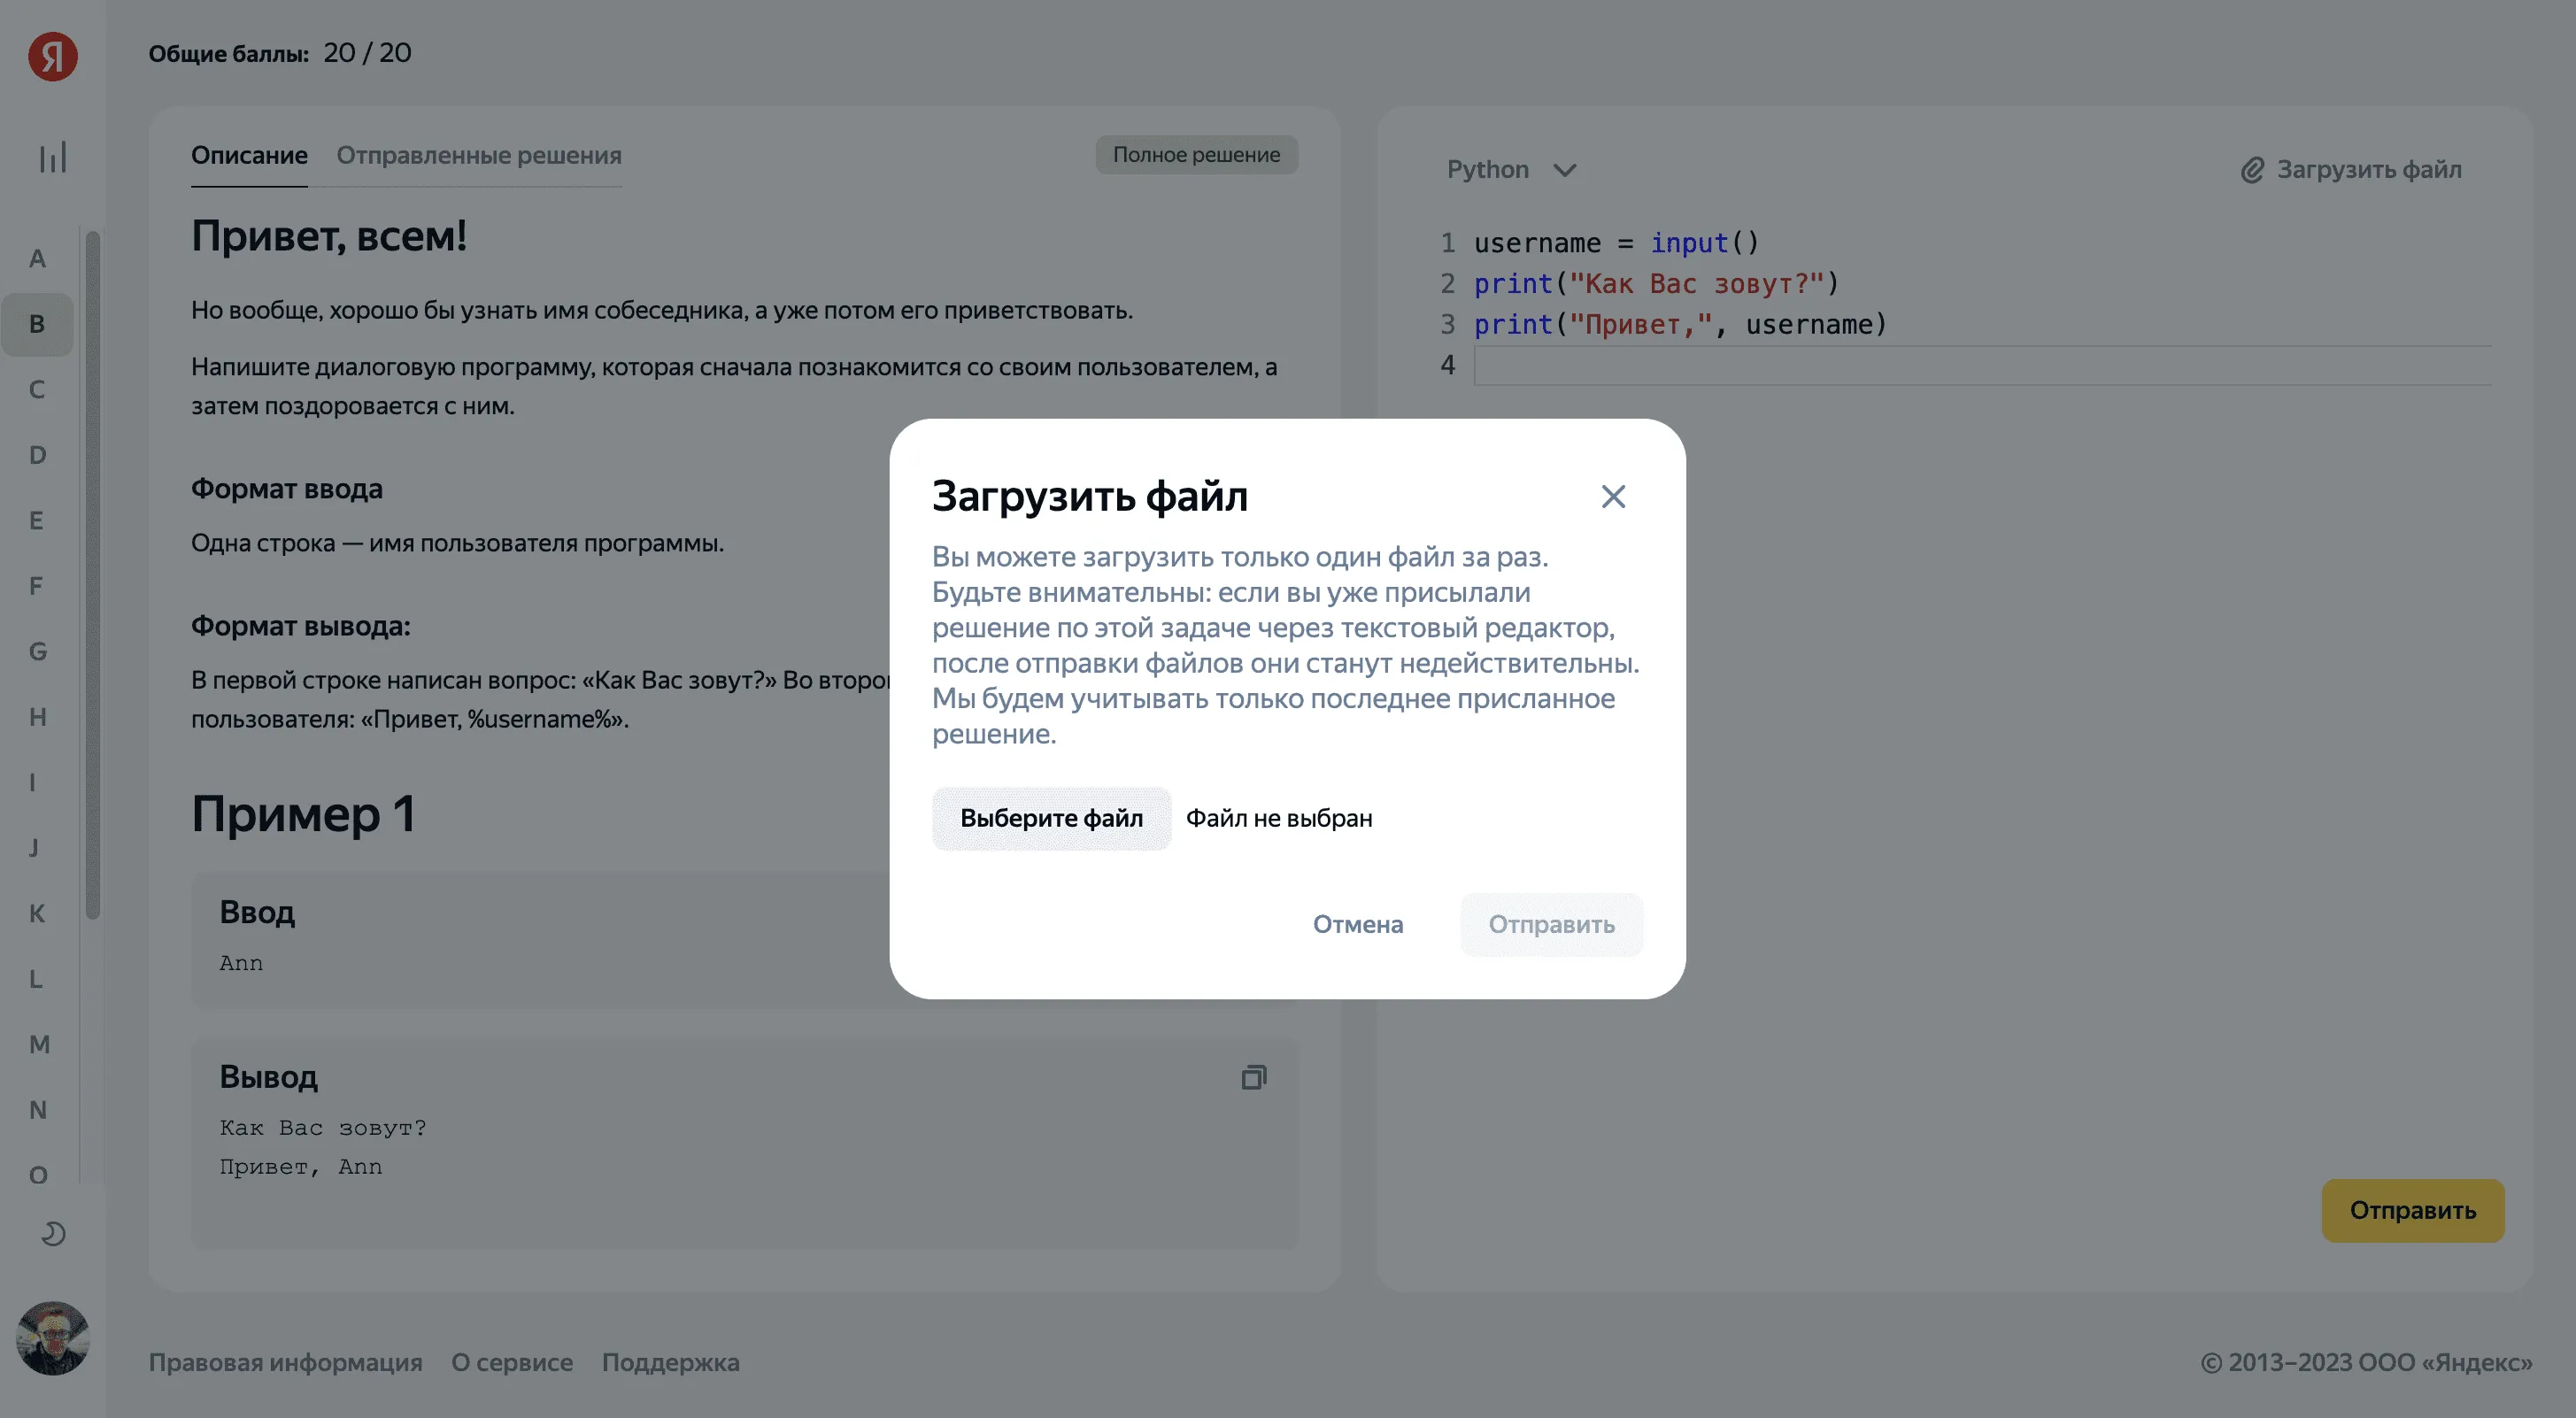Image resolution: width=2576 pixels, height=1418 pixels.
Task: Click 'Ann' in the Ввод example
Action: coord(241,963)
